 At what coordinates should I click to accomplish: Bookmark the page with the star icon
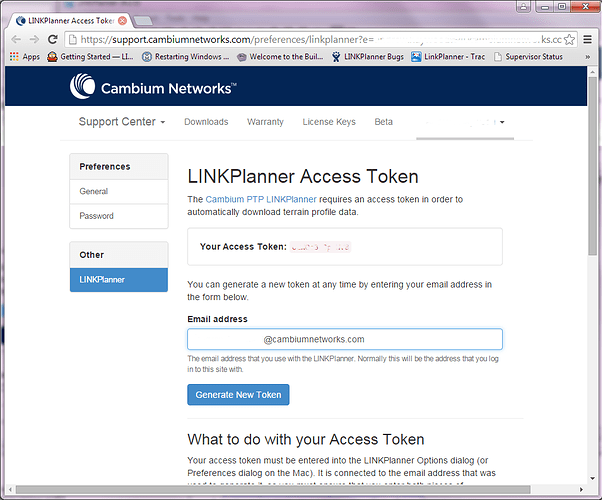[569, 40]
